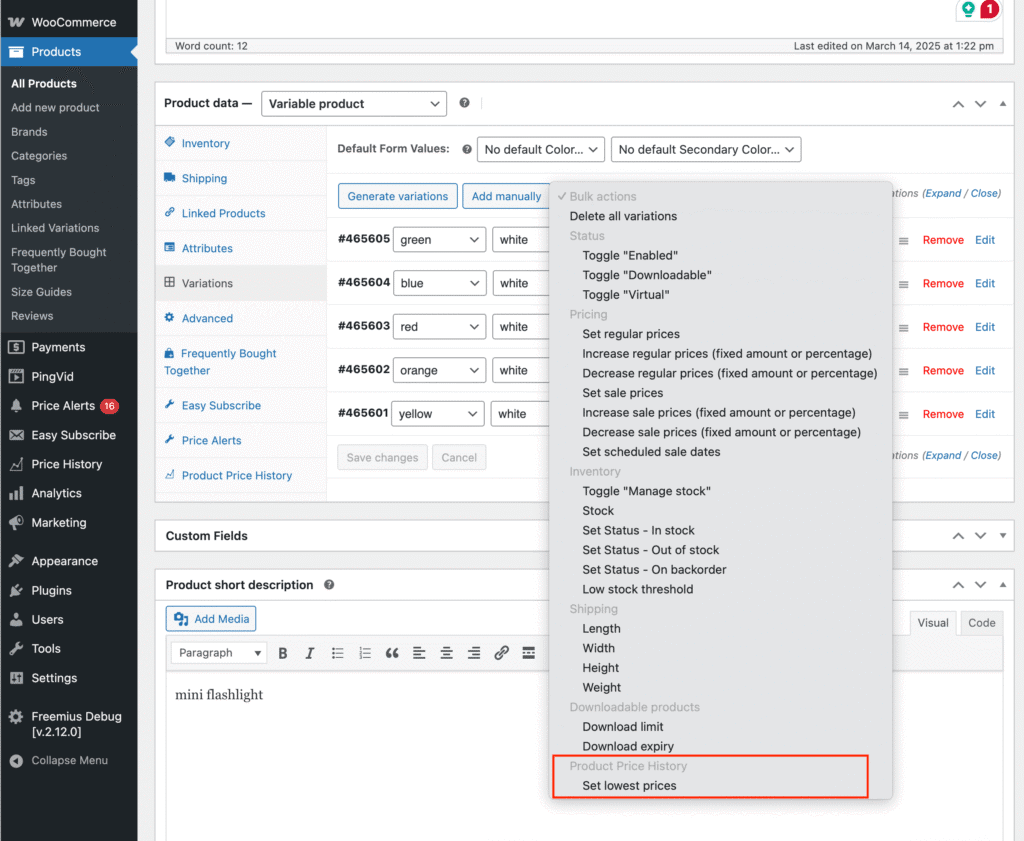Toggle the Product short description panel
Viewport: 1024px width, 841px height.
(x=1003, y=585)
